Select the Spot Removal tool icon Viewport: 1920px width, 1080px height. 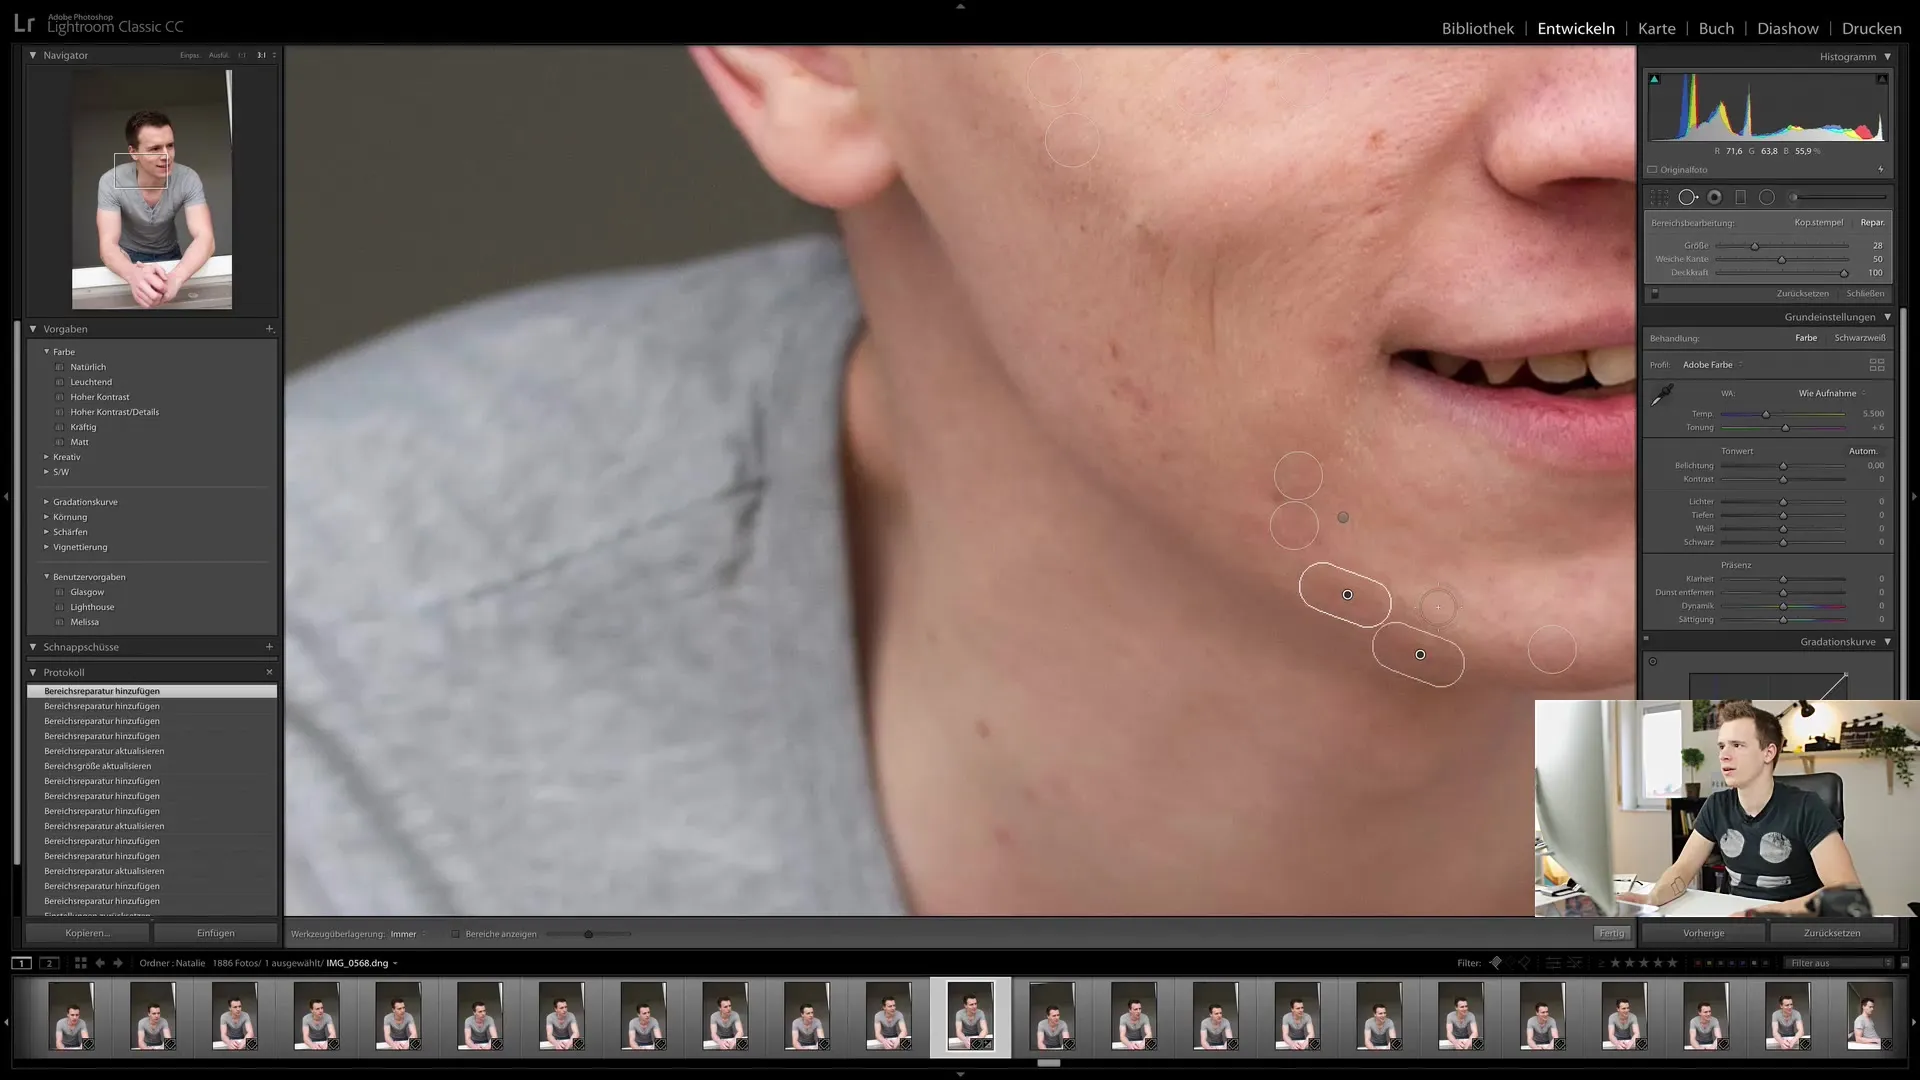(x=1688, y=197)
